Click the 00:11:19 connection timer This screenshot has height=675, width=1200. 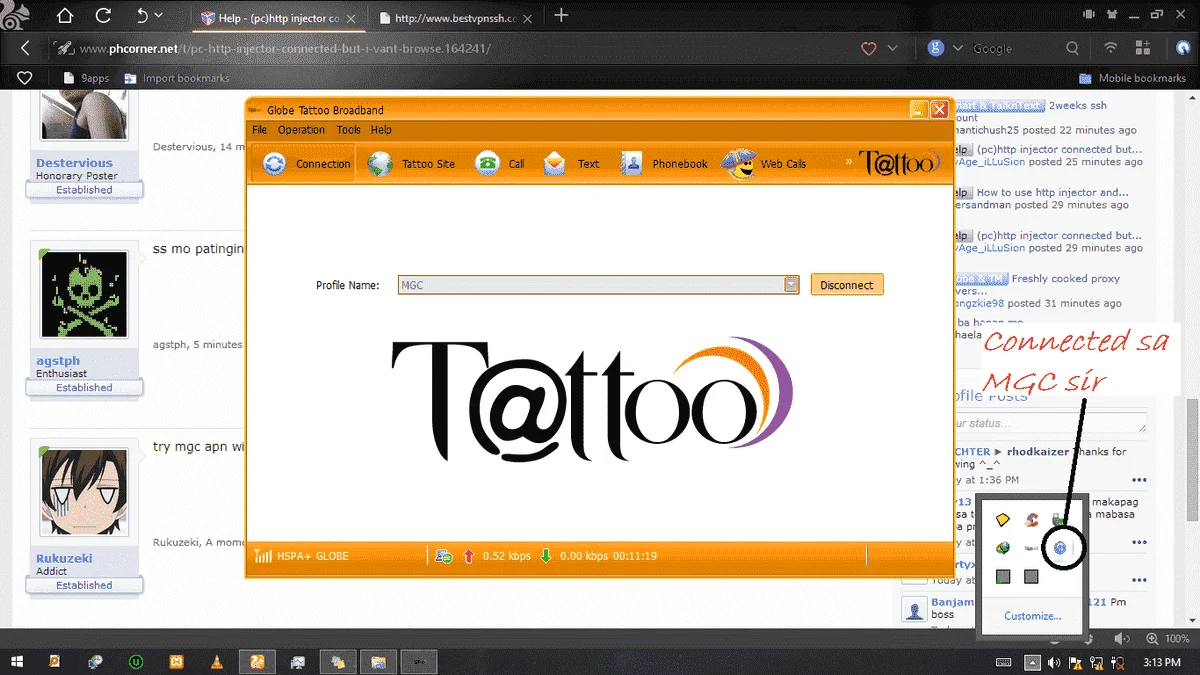[635, 556]
